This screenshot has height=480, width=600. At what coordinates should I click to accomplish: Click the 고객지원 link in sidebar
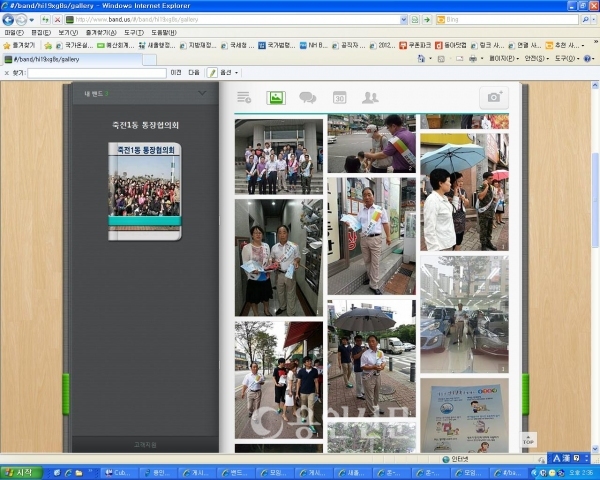coord(145,443)
